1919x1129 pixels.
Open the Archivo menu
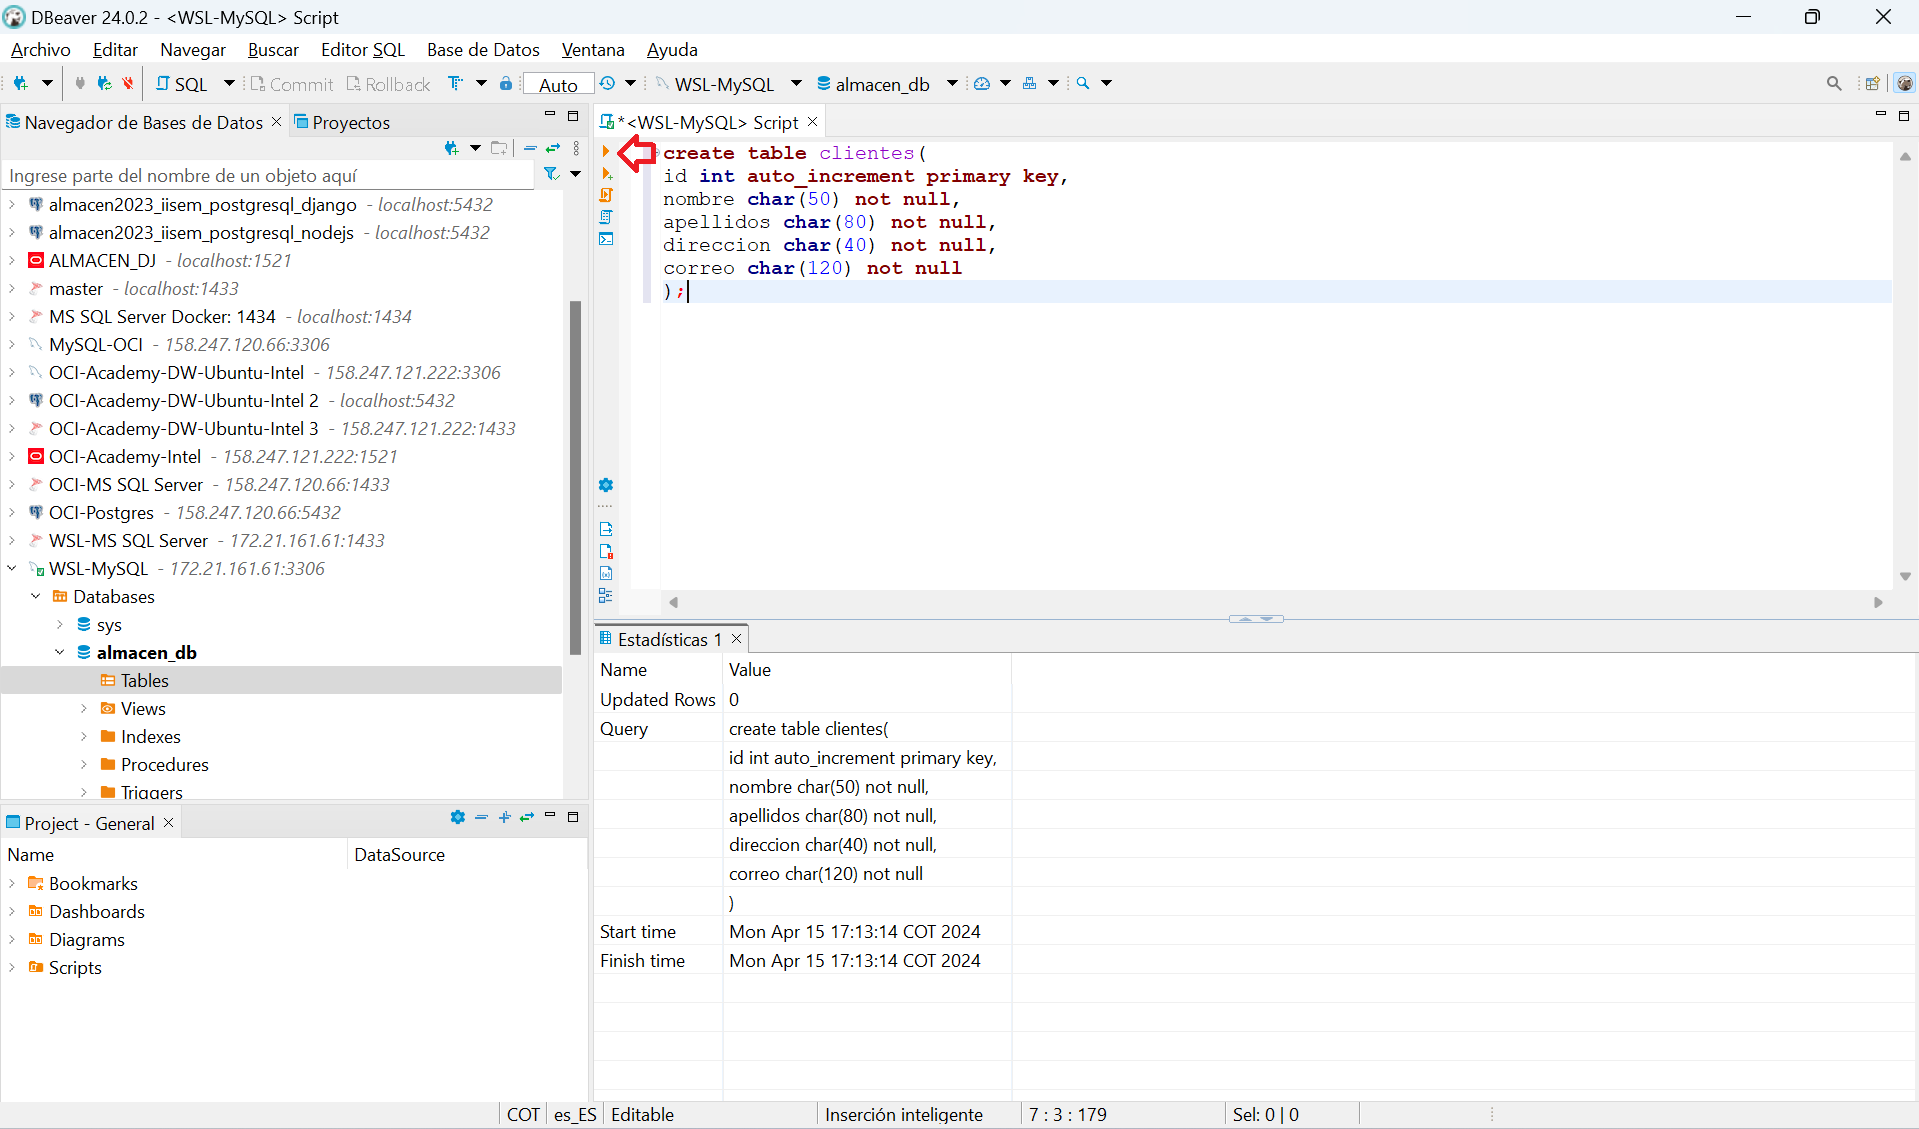(41, 50)
